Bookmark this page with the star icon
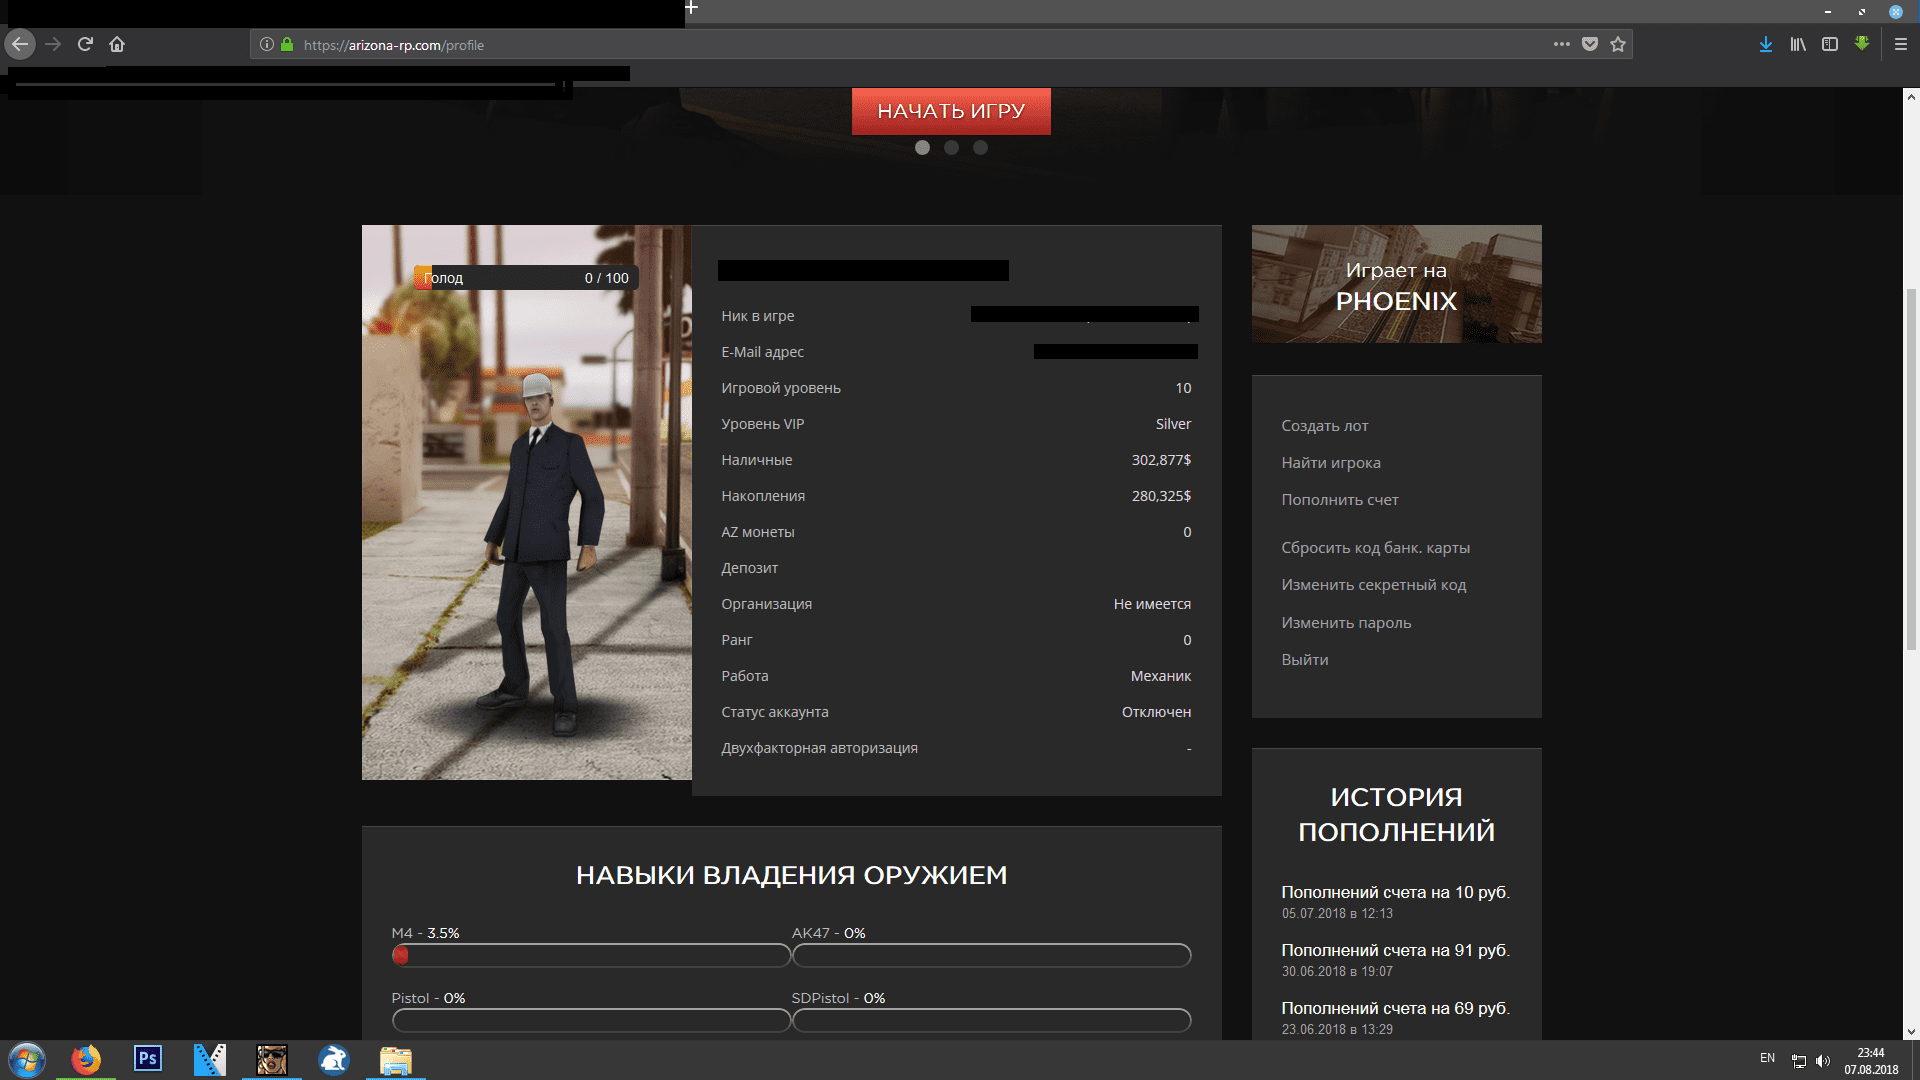This screenshot has height=1080, width=1920. coord(1618,44)
